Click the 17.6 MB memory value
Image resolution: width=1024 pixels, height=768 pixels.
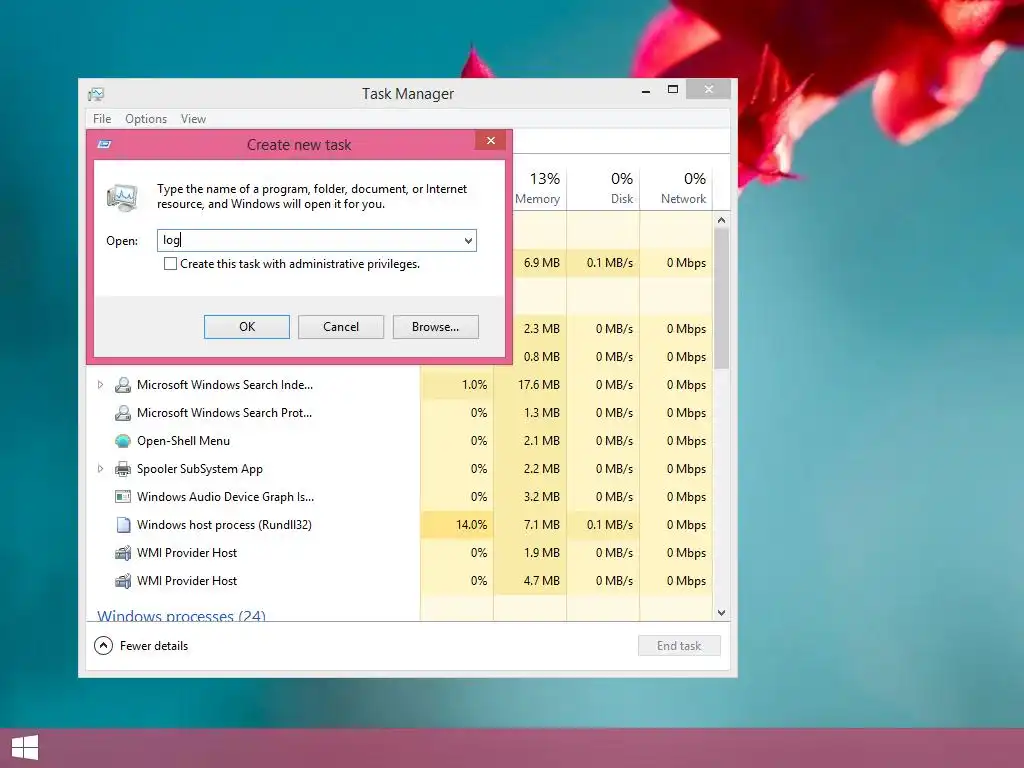(x=539, y=385)
